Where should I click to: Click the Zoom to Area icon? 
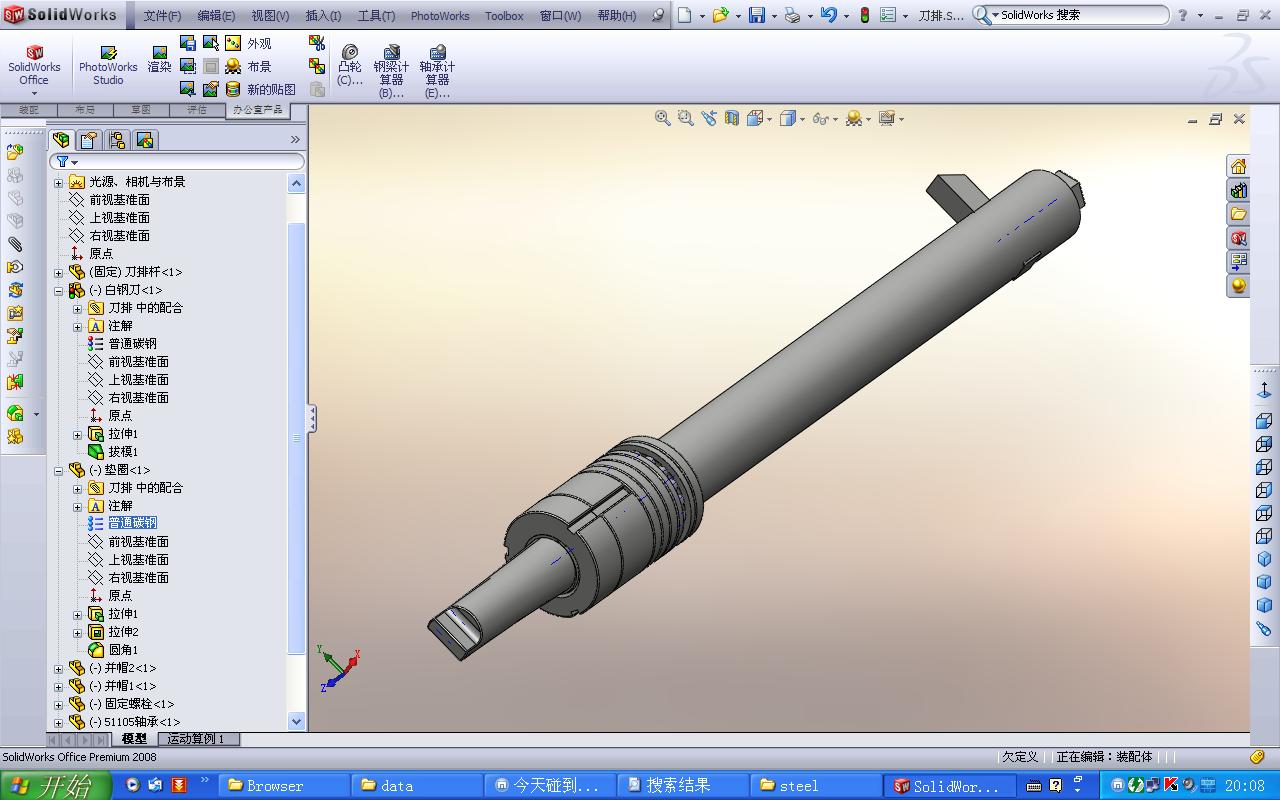click(685, 118)
